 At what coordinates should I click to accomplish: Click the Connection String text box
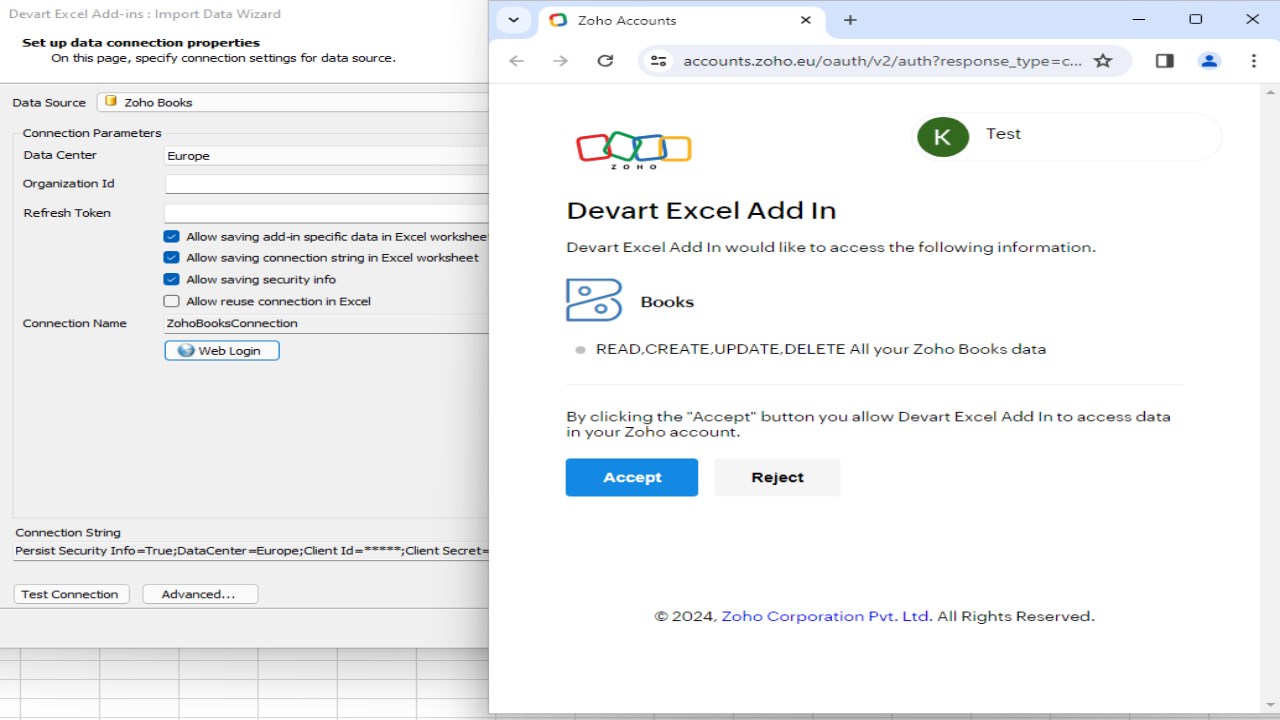pos(251,551)
